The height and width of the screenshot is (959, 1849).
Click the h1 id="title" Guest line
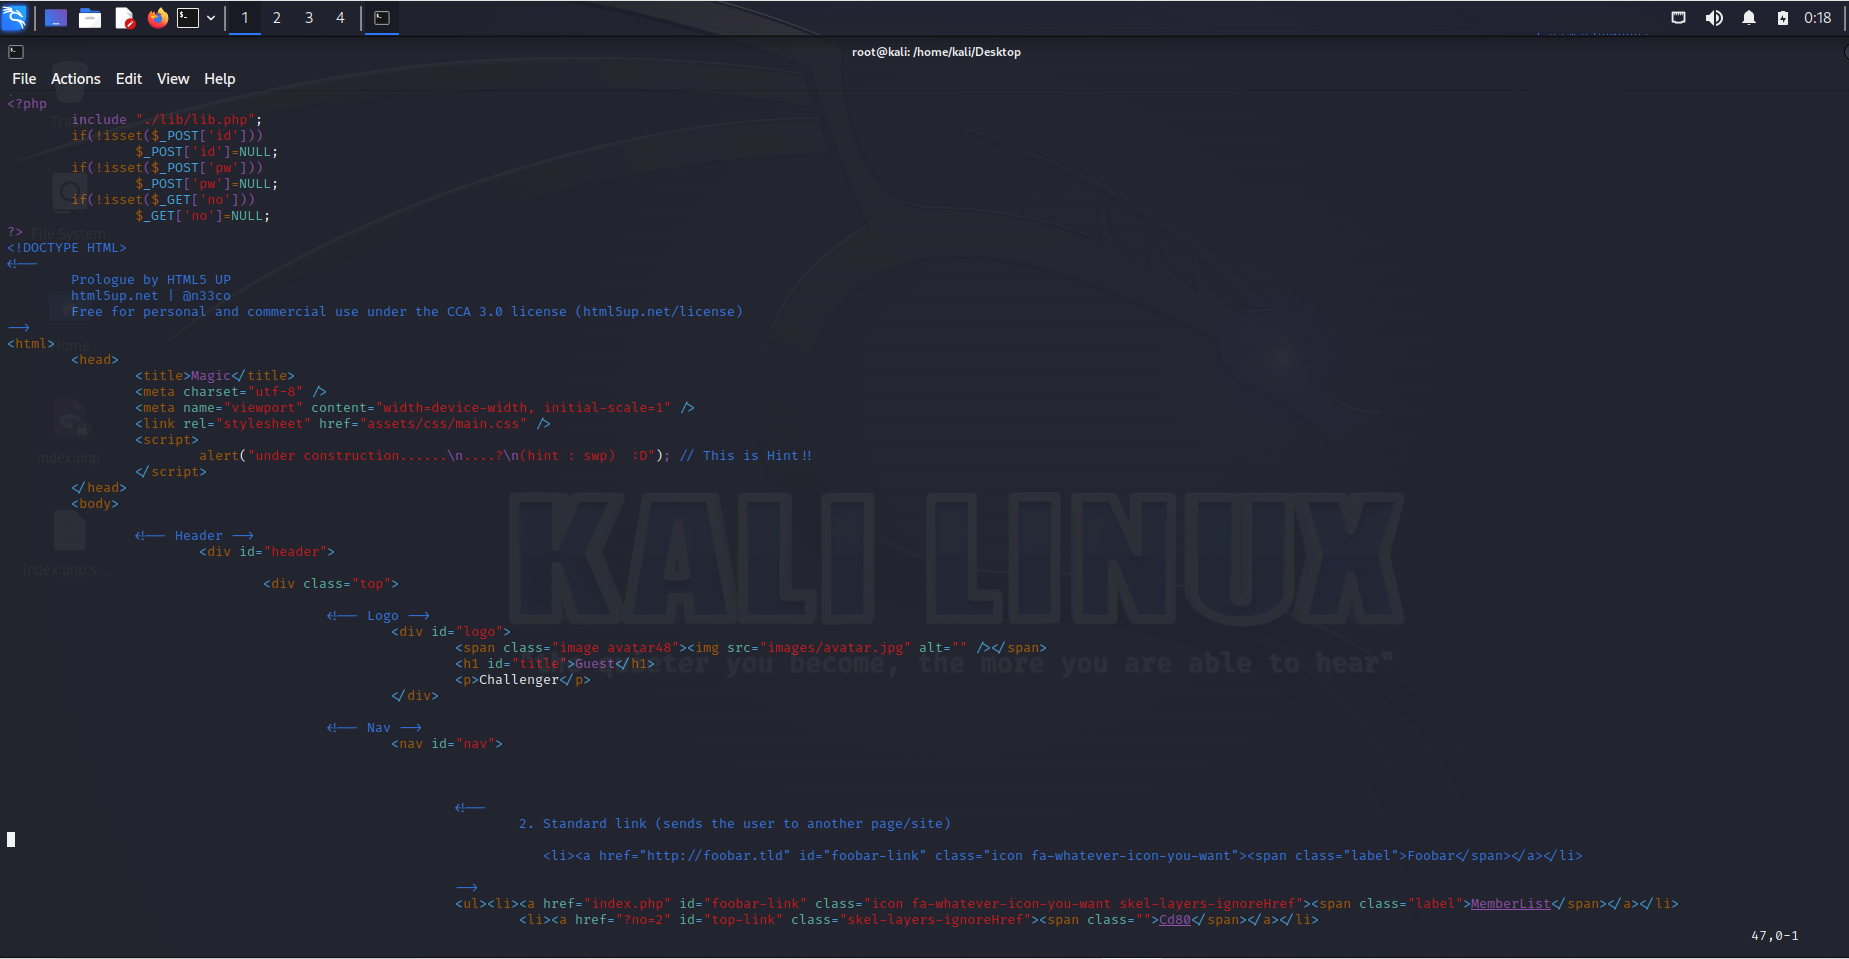555,664
